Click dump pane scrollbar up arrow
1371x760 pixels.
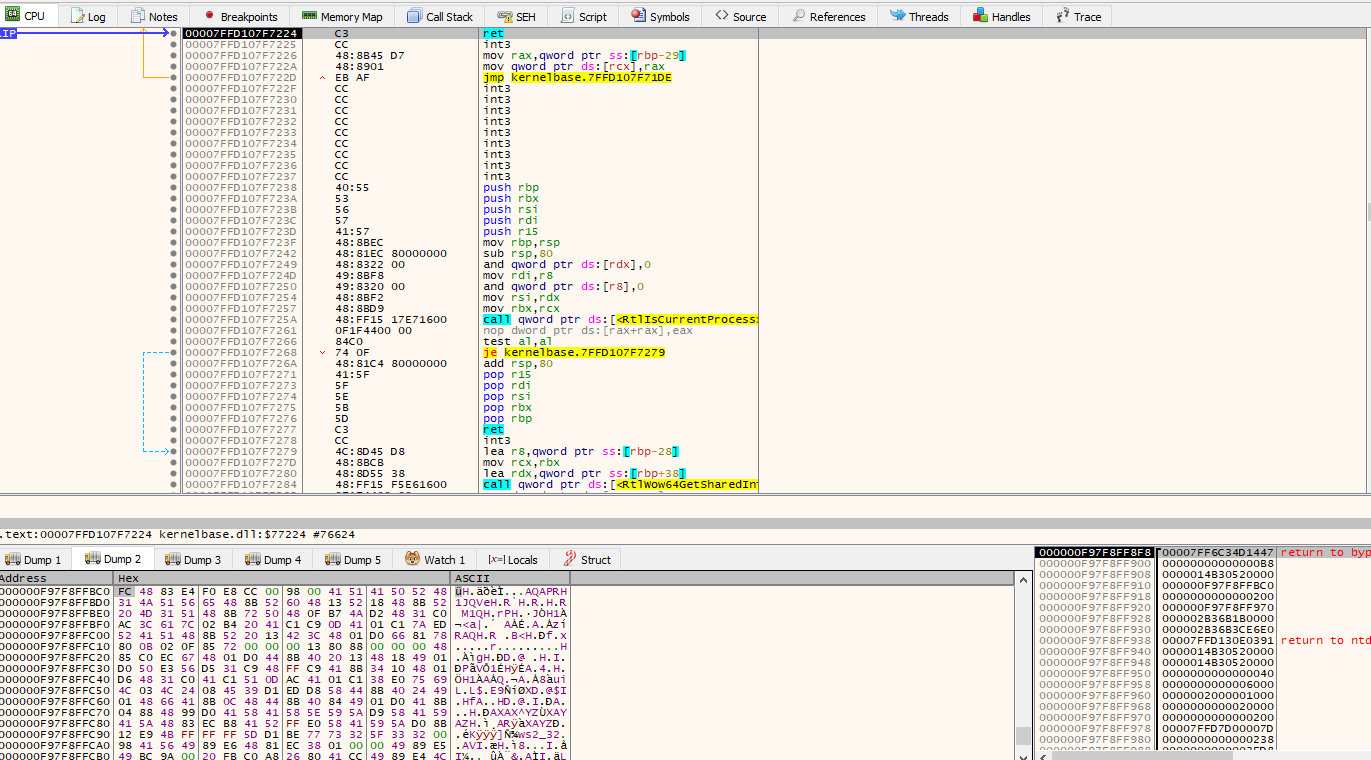(x=1022, y=580)
